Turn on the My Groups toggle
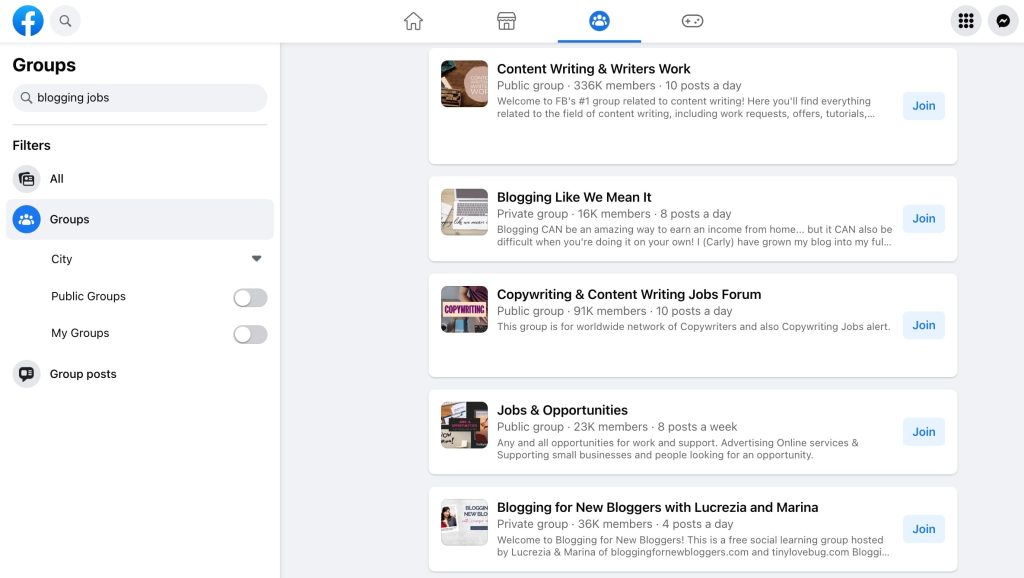Image resolution: width=1024 pixels, height=578 pixels. (250, 333)
